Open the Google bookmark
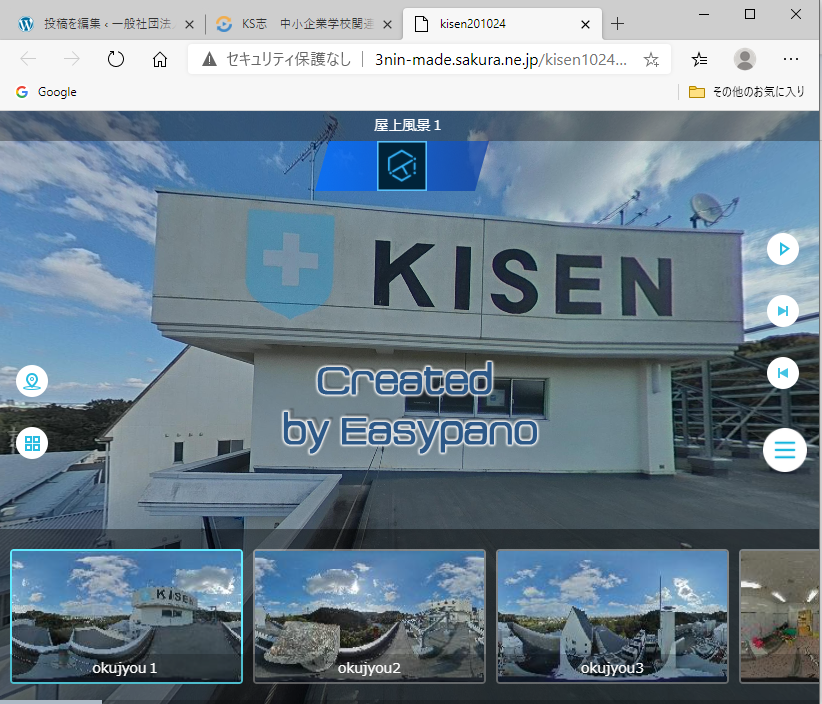Viewport: 822px width, 704px height. [46, 92]
